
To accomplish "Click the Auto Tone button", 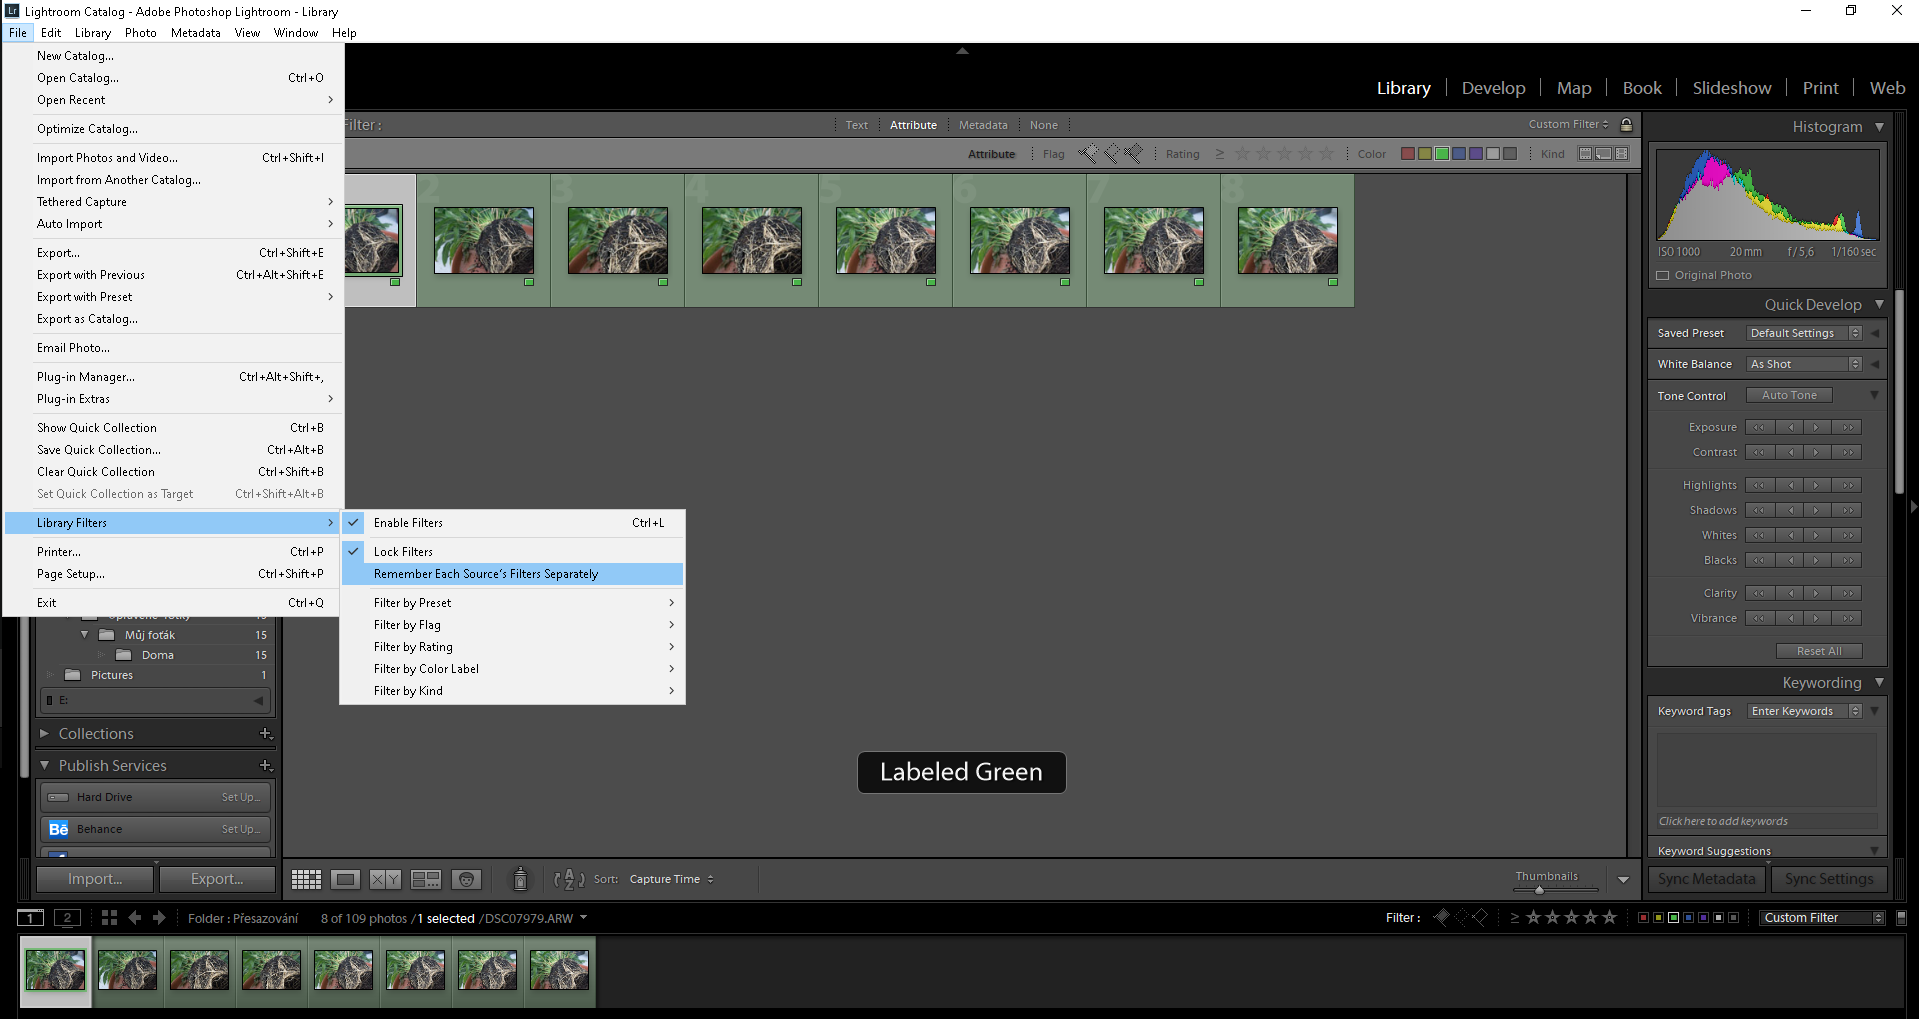I will pyautogui.click(x=1788, y=396).
